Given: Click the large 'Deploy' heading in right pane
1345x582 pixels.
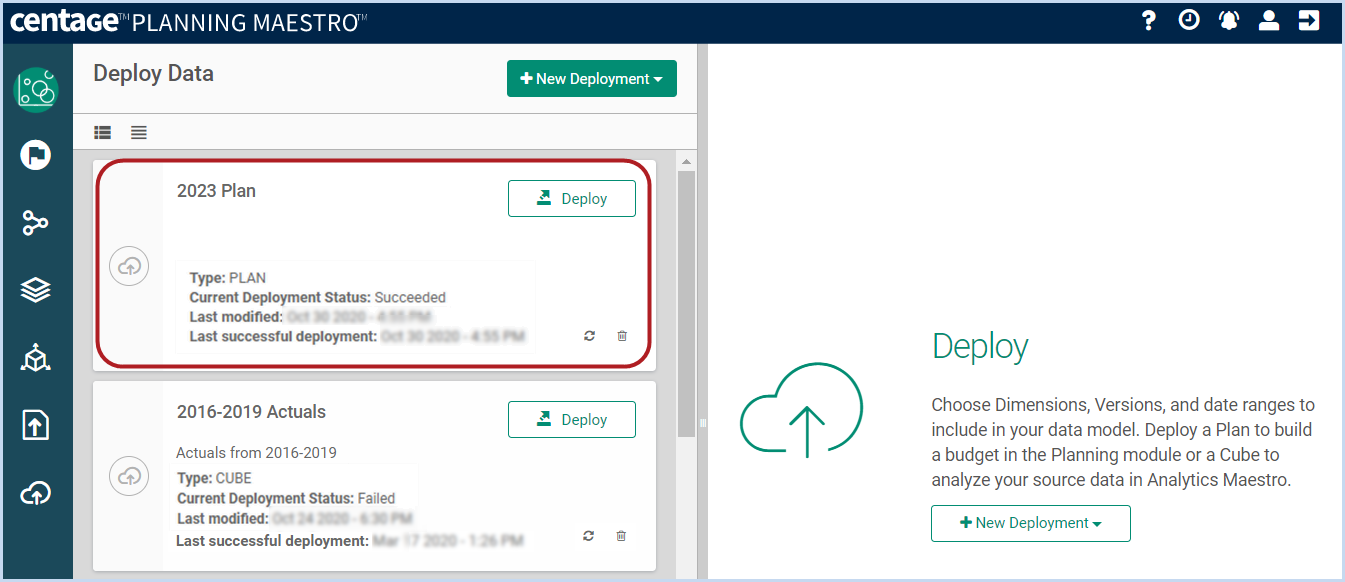Looking at the screenshot, I should click(980, 347).
